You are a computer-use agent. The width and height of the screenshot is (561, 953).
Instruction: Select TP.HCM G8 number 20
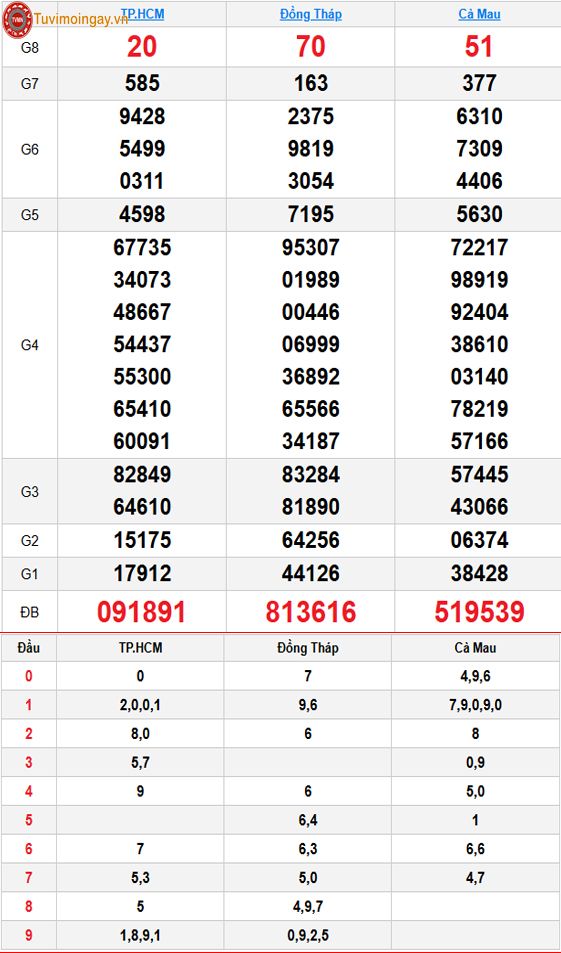click(142, 47)
